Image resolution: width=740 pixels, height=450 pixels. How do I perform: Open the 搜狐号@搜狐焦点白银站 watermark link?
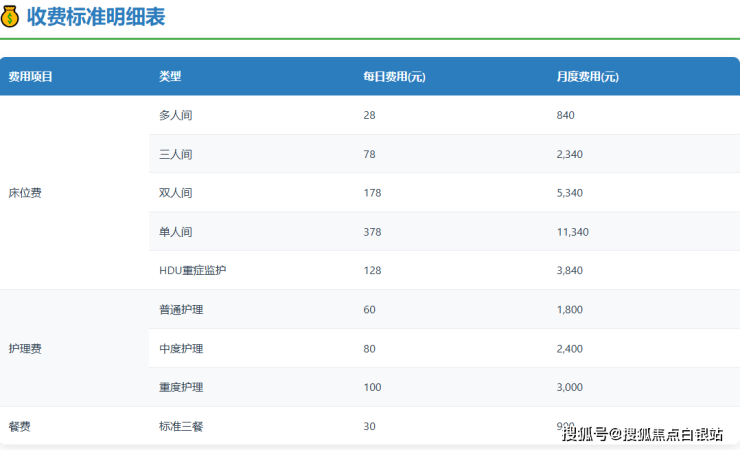pos(642,433)
